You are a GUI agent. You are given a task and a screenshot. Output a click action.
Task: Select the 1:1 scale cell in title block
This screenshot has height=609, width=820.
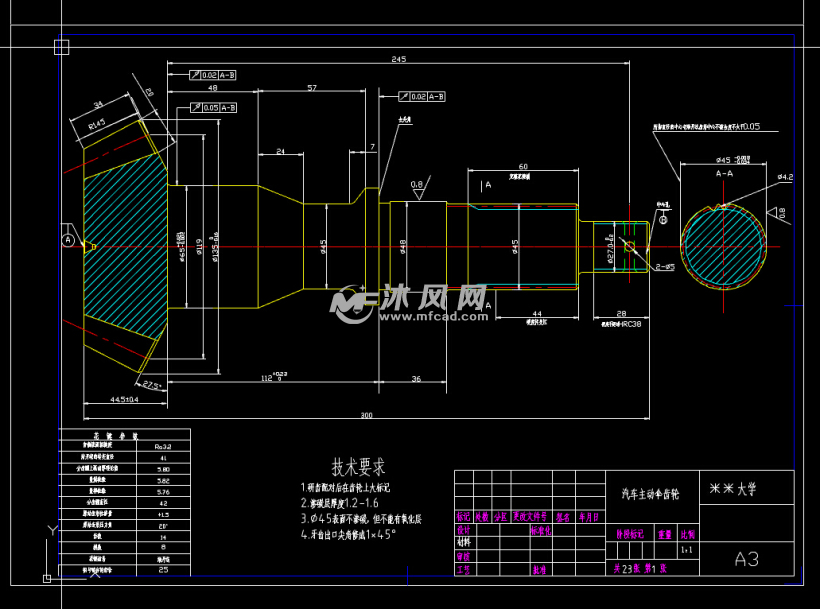686,549
